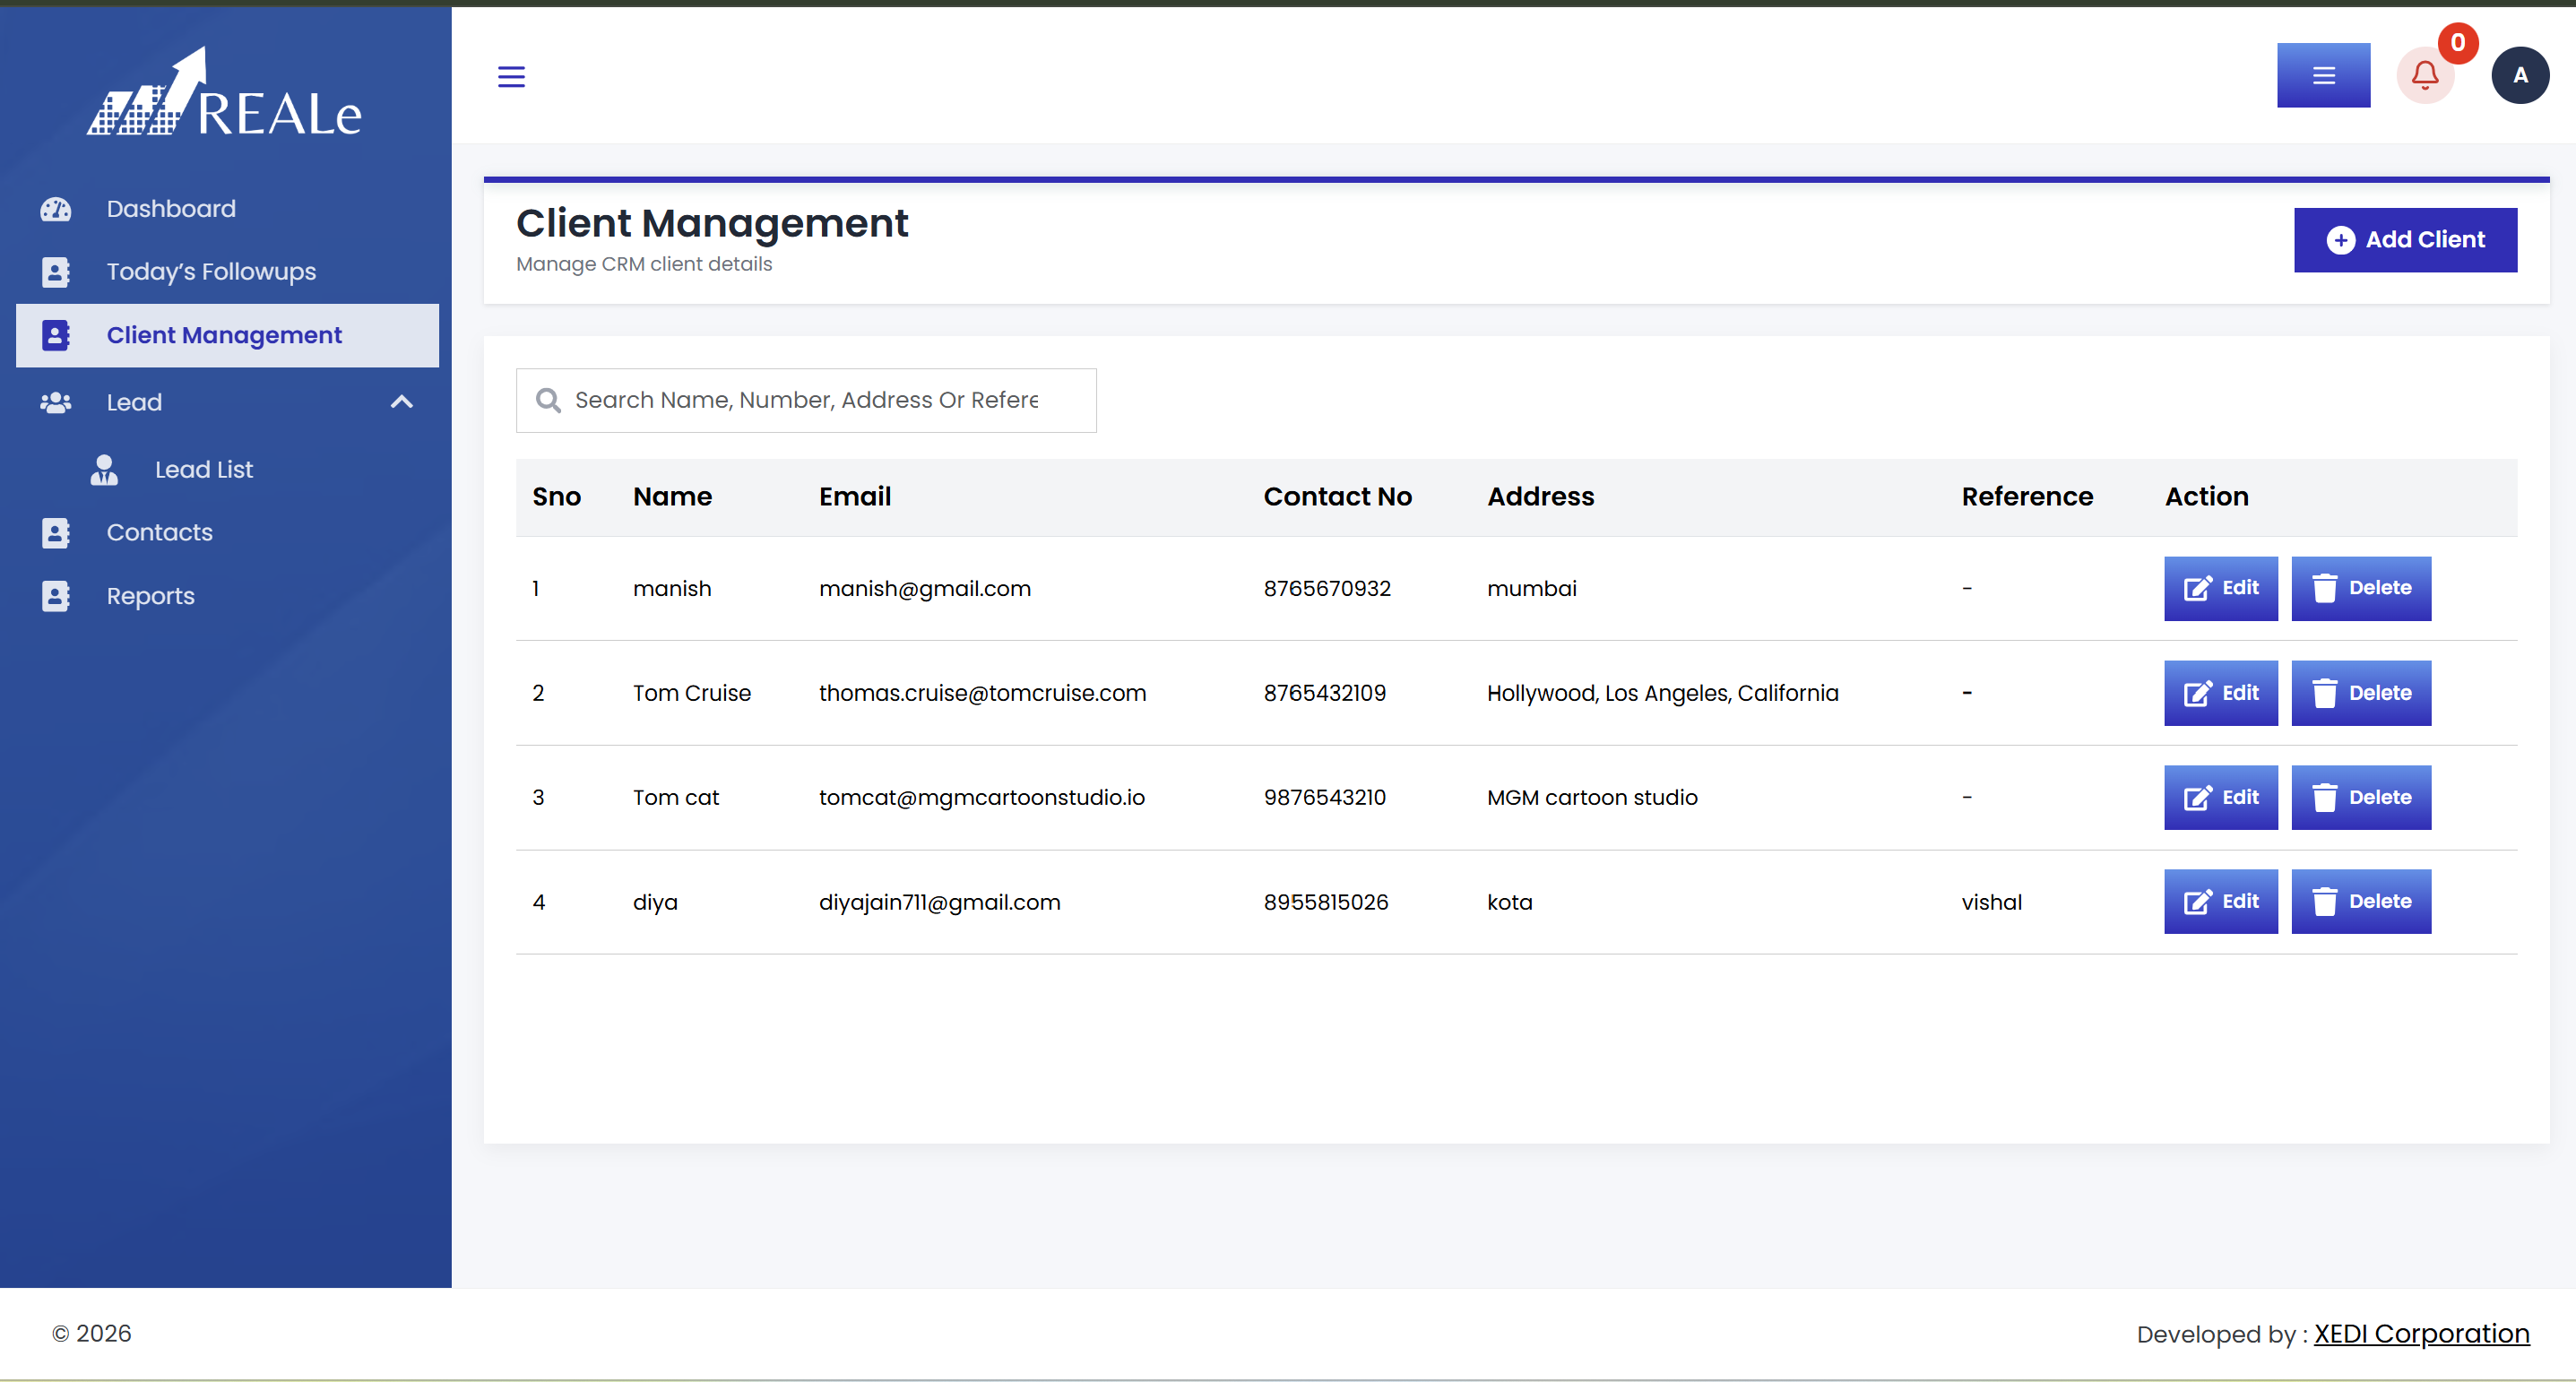2576x1382 pixels.
Task: Click contact number 8955815026
Action: [1325, 902]
